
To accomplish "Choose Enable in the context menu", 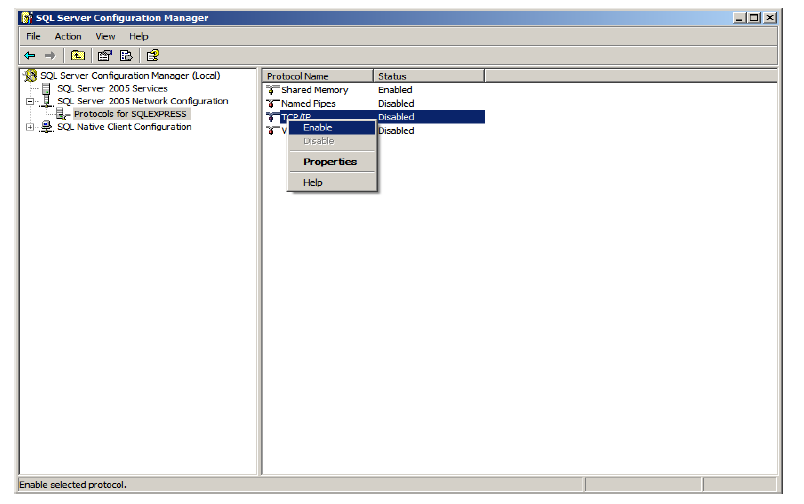I will [332, 128].
